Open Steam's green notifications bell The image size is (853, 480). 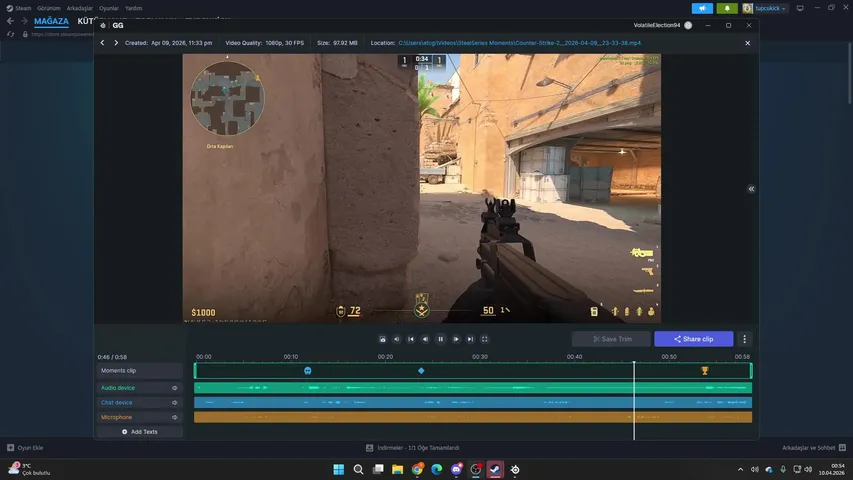727,8
